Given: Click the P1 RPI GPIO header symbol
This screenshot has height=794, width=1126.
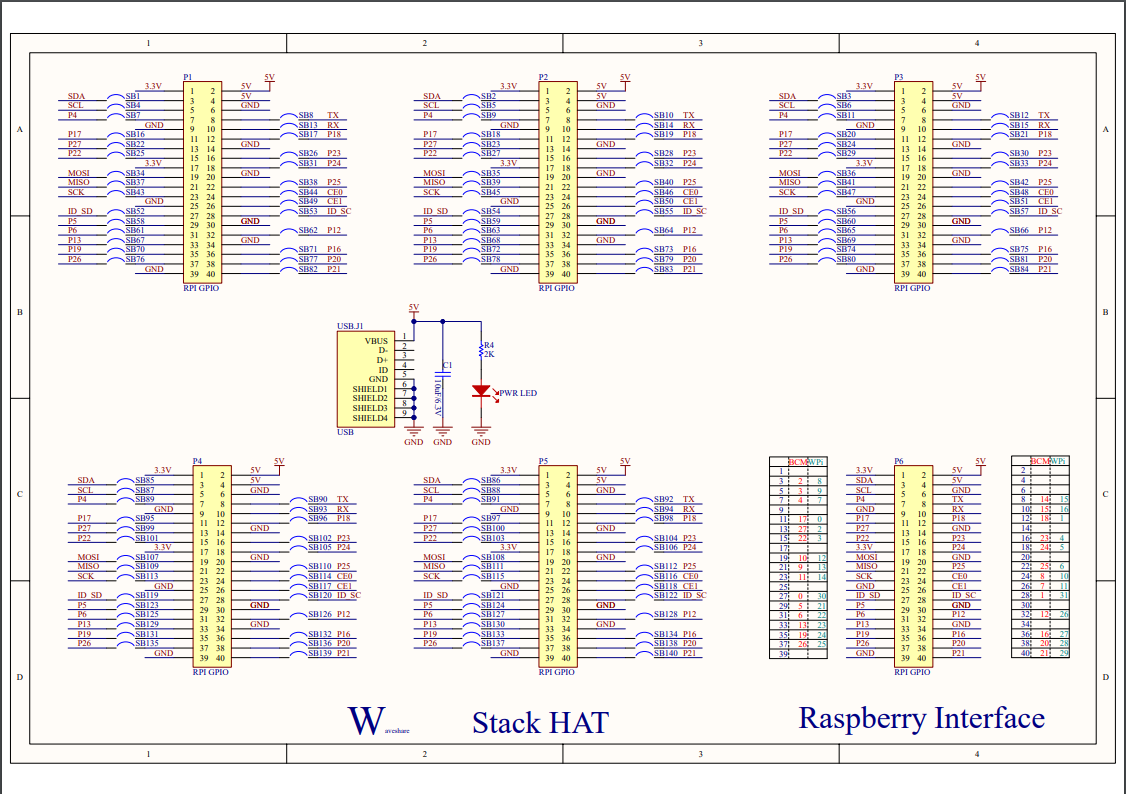Looking at the screenshot, I should tap(200, 180).
